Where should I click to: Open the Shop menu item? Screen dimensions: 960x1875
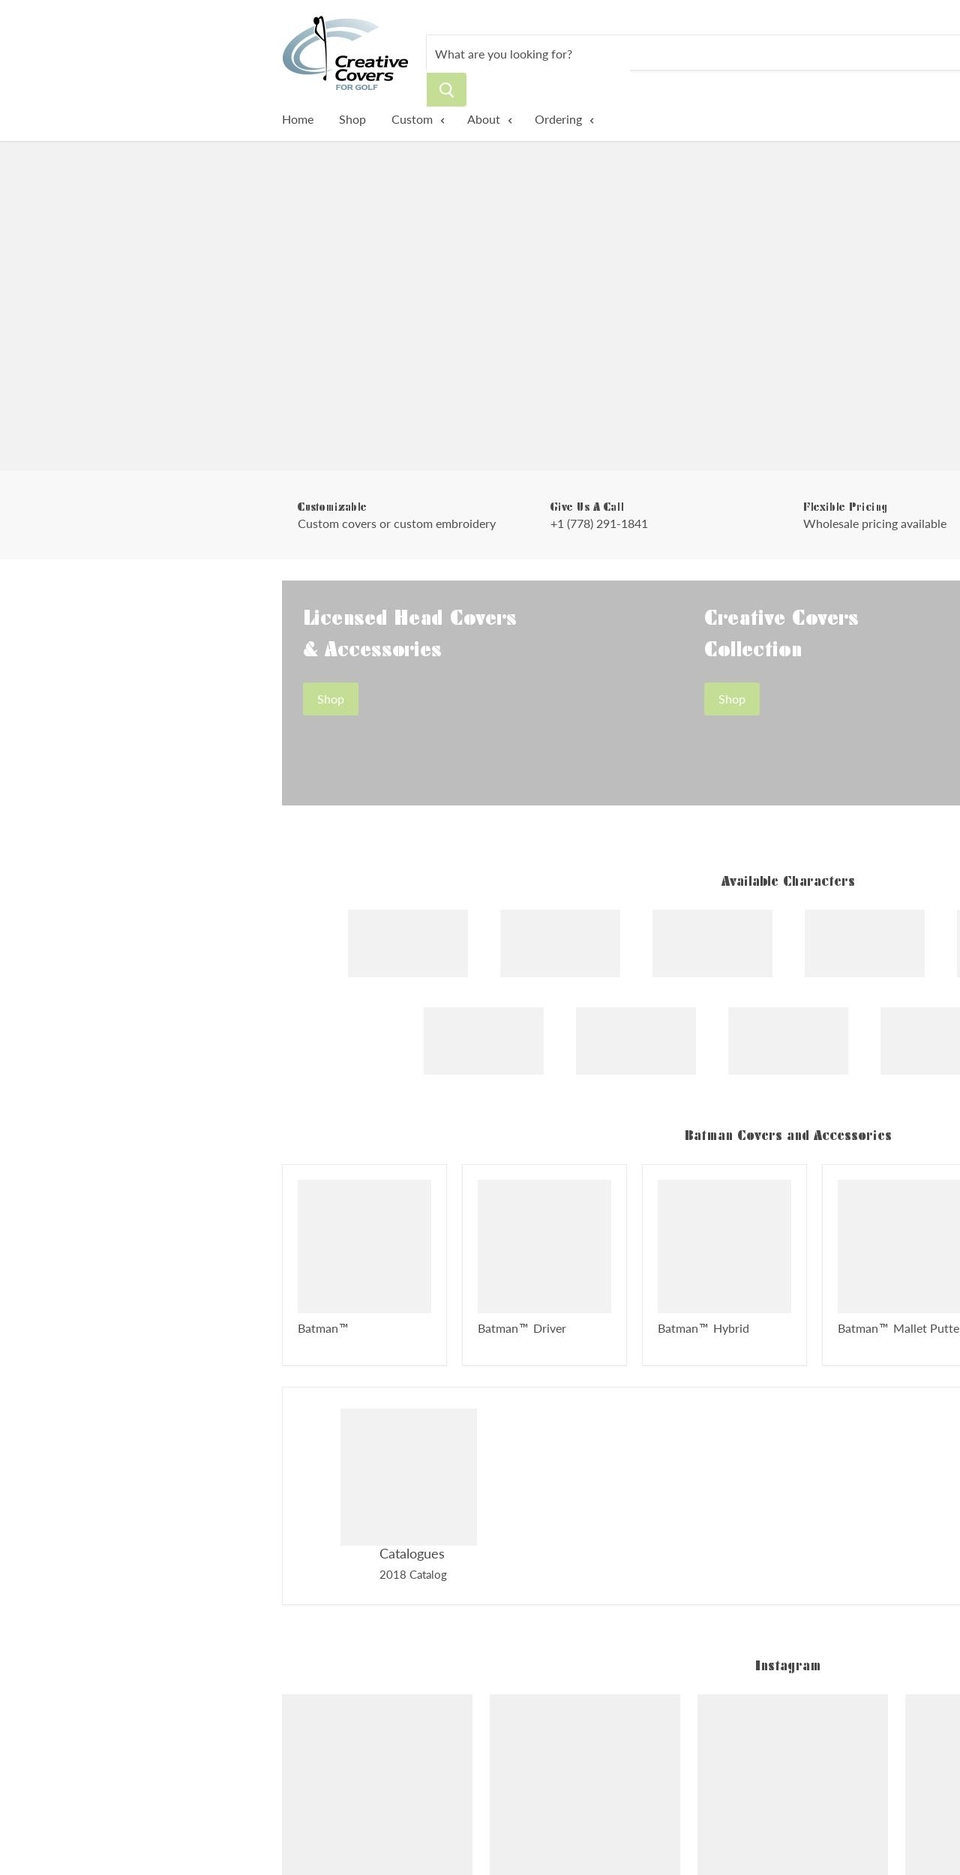click(352, 120)
